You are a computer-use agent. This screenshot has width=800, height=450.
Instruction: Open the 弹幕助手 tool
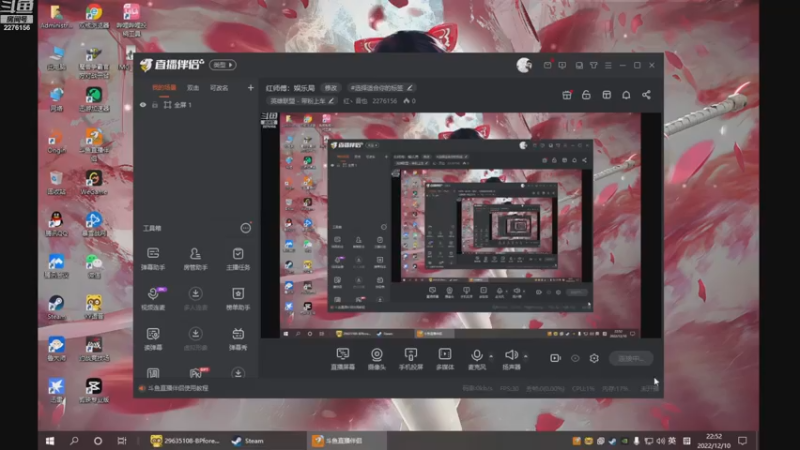(153, 258)
